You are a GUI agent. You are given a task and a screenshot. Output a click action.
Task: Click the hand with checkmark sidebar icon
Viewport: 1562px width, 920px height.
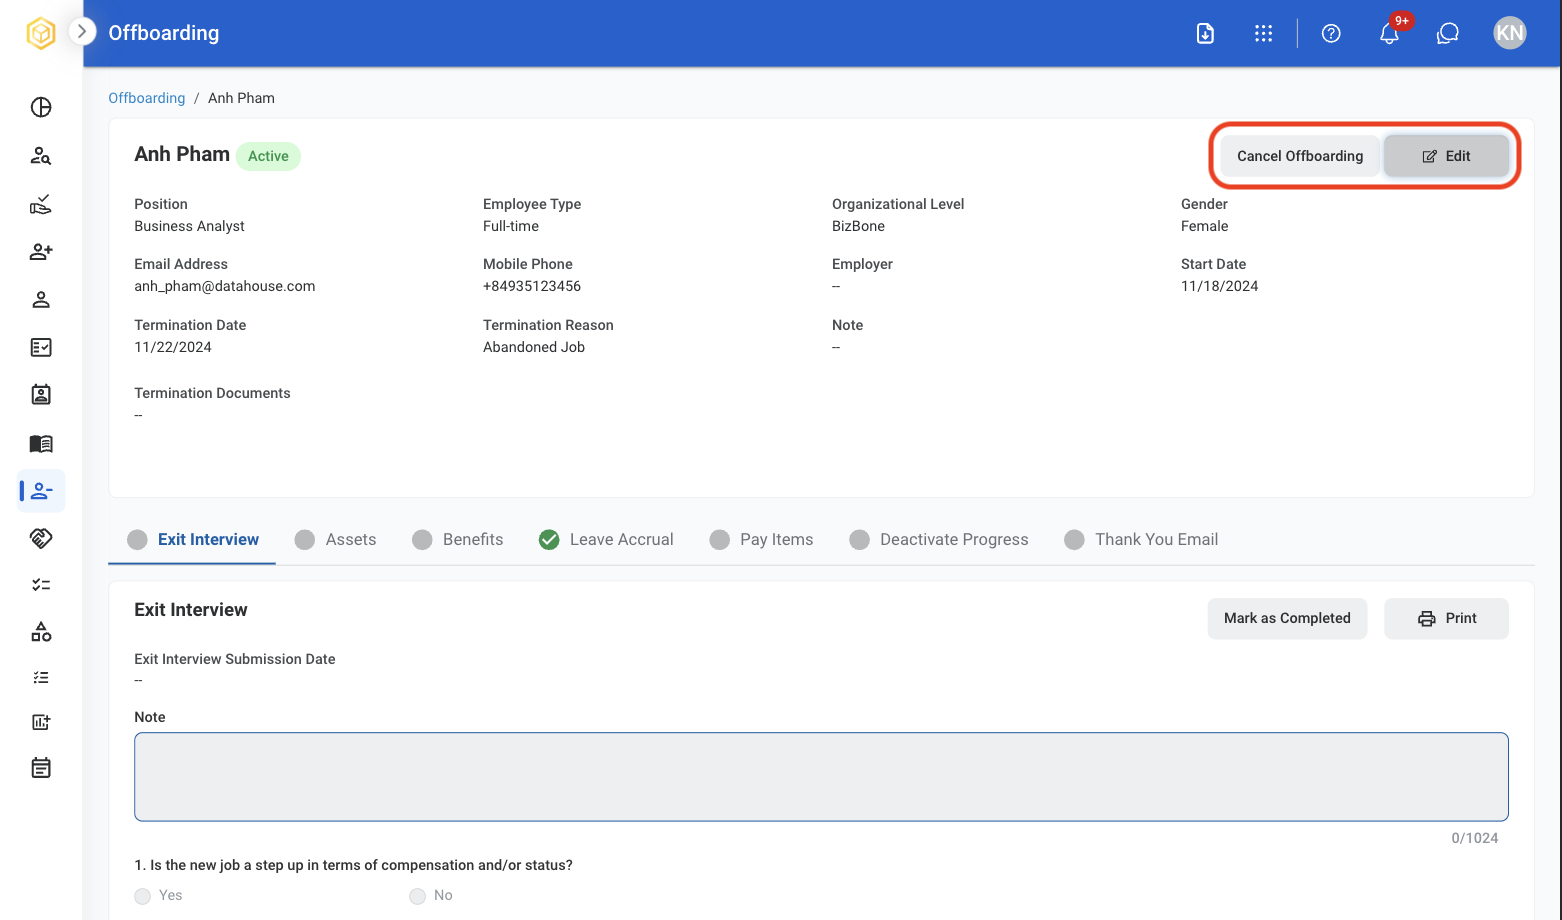(41, 204)
